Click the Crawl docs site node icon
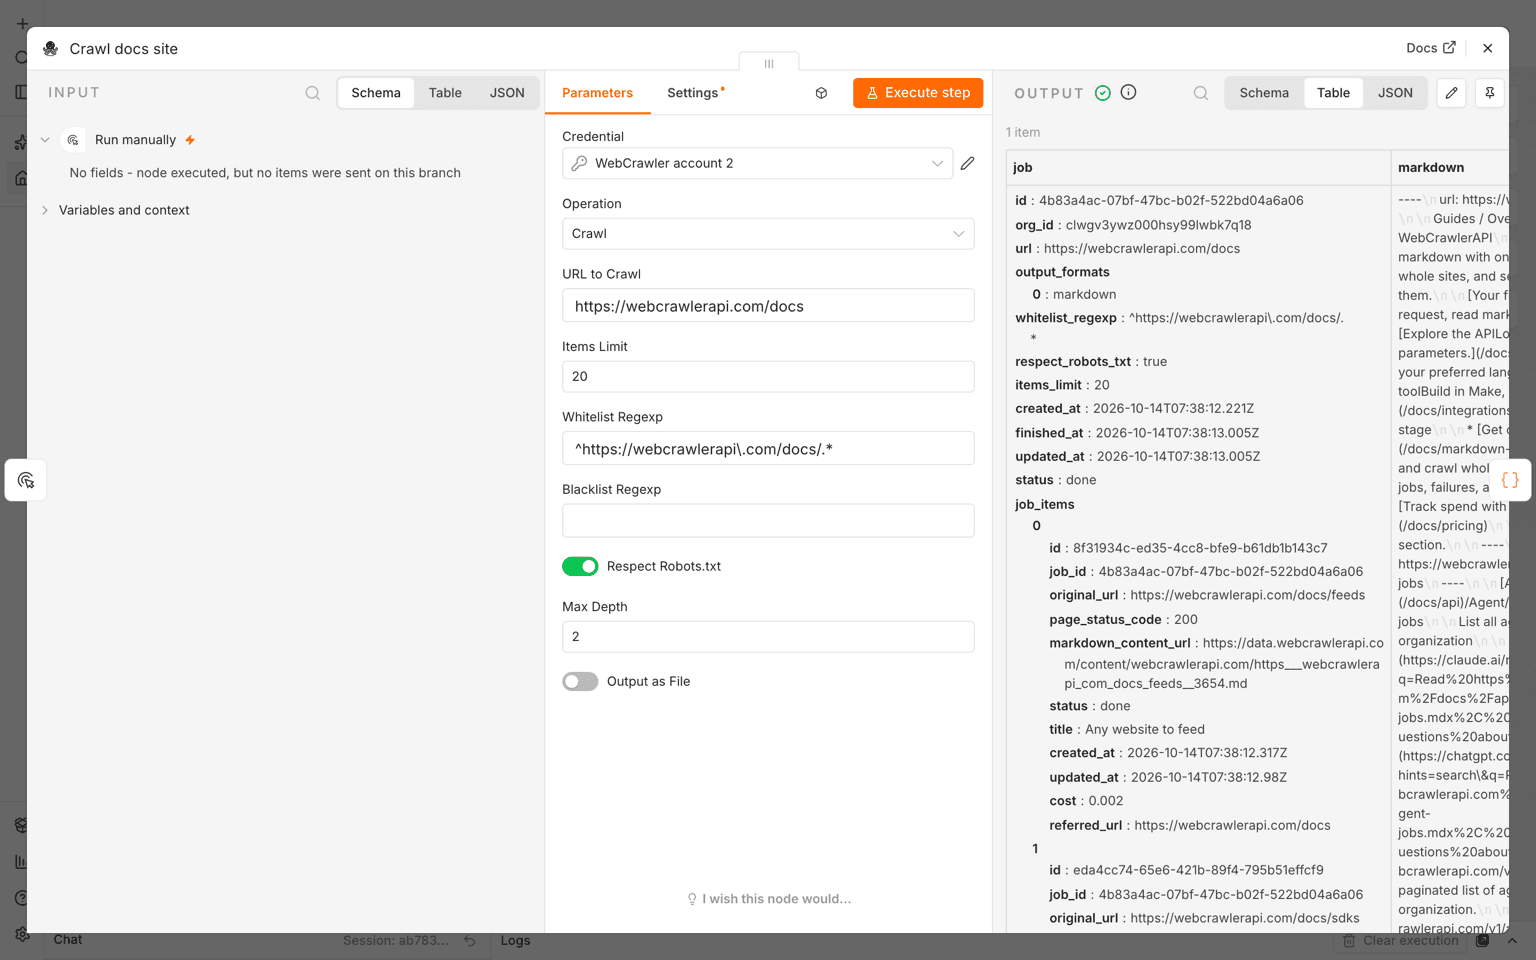This screenshot has width=1536, height=960. coord(51,48)
